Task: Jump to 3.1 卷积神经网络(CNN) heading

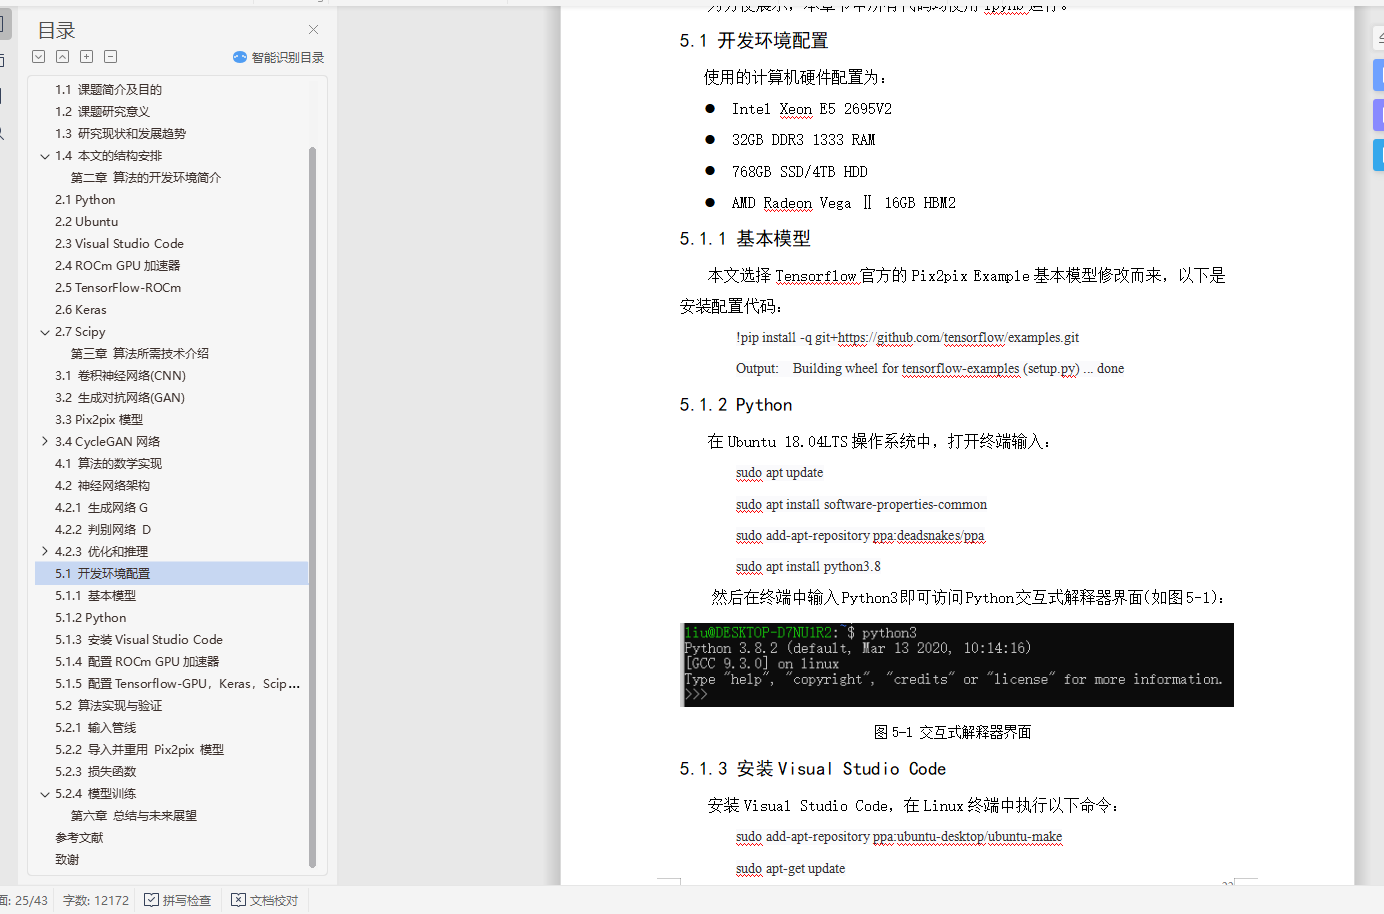Action: (120, 376)
